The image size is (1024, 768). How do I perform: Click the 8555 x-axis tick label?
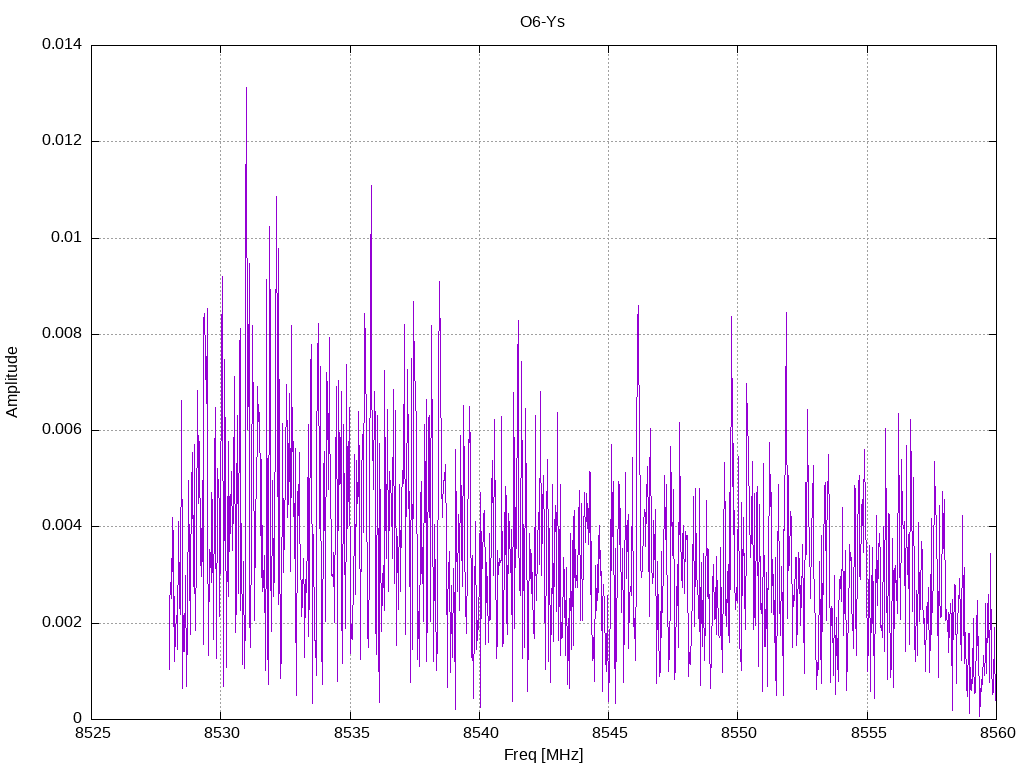click(868, 733)
